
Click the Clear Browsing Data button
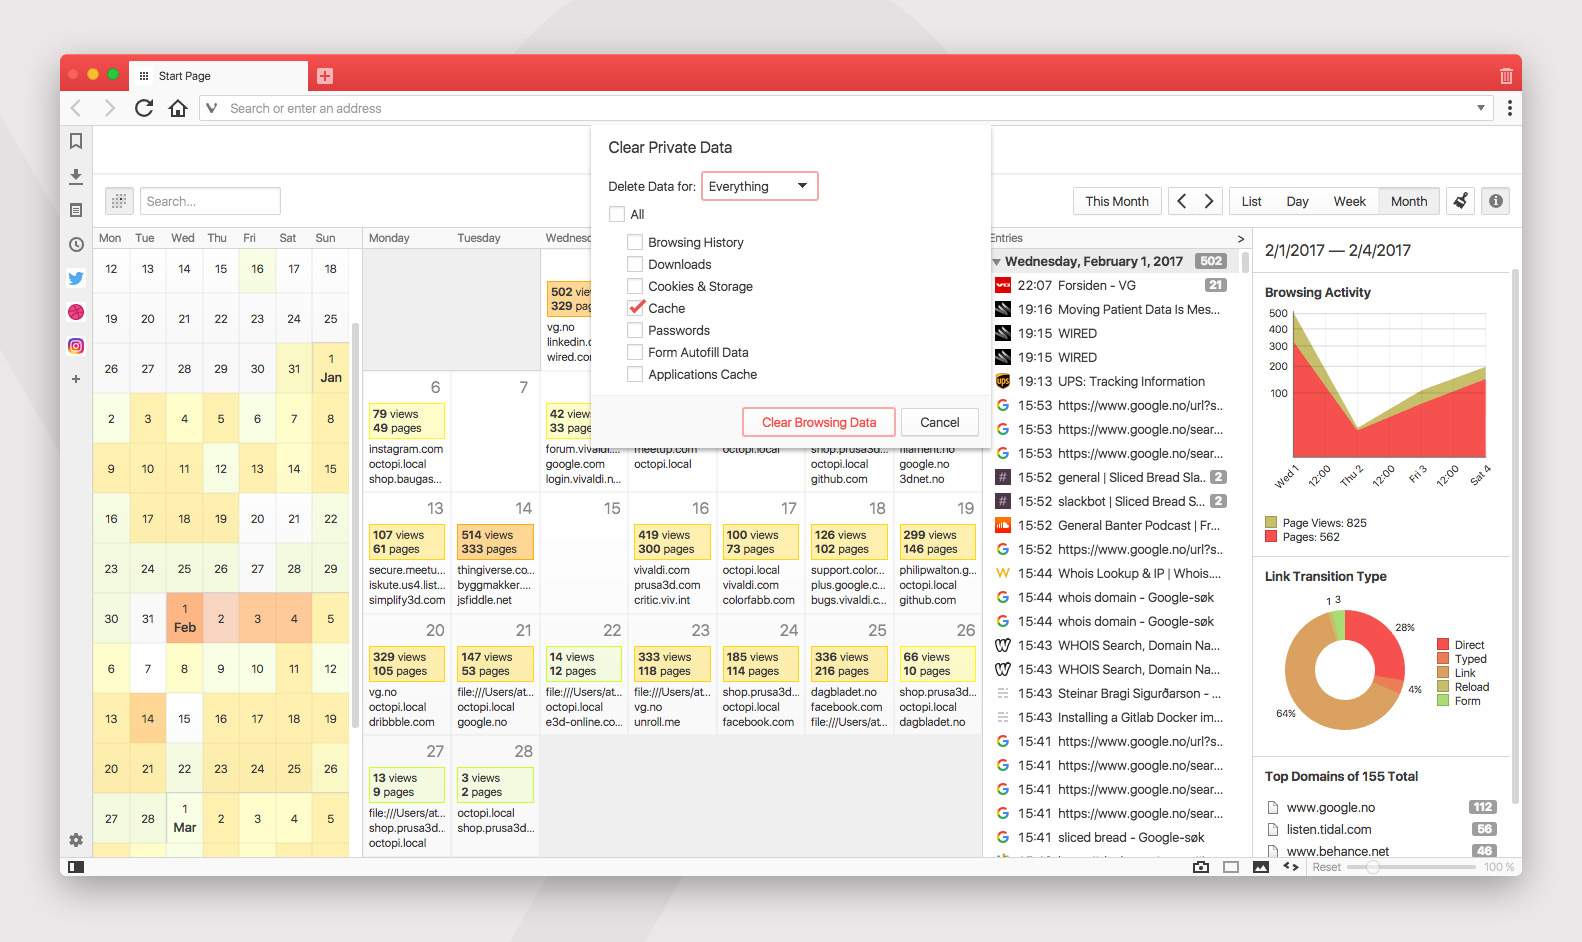coord(819,422)
